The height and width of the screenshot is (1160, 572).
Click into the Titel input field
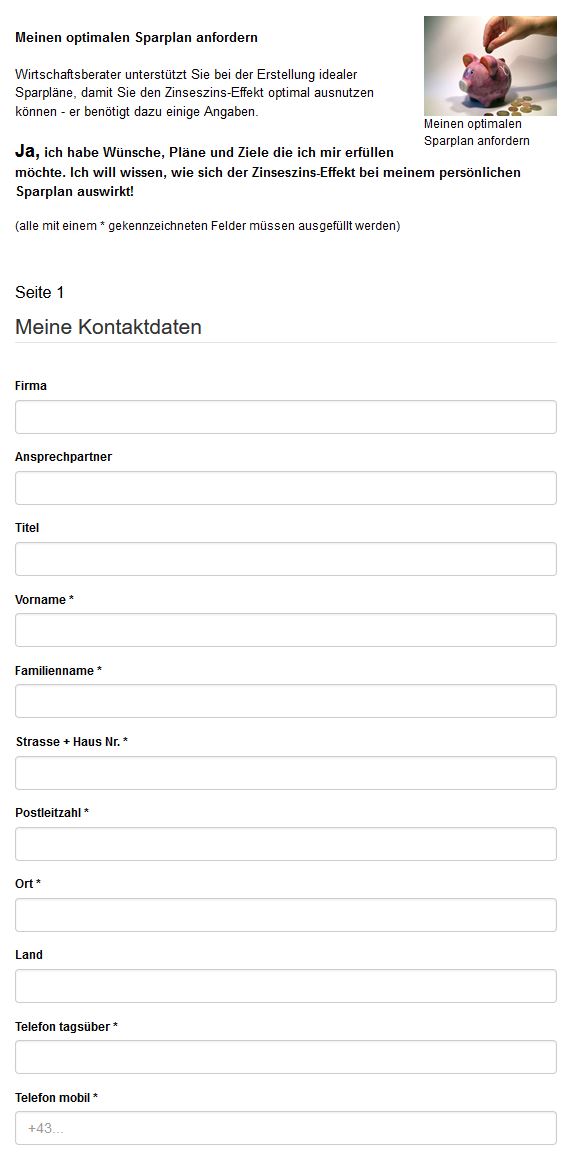click(286, 559)
